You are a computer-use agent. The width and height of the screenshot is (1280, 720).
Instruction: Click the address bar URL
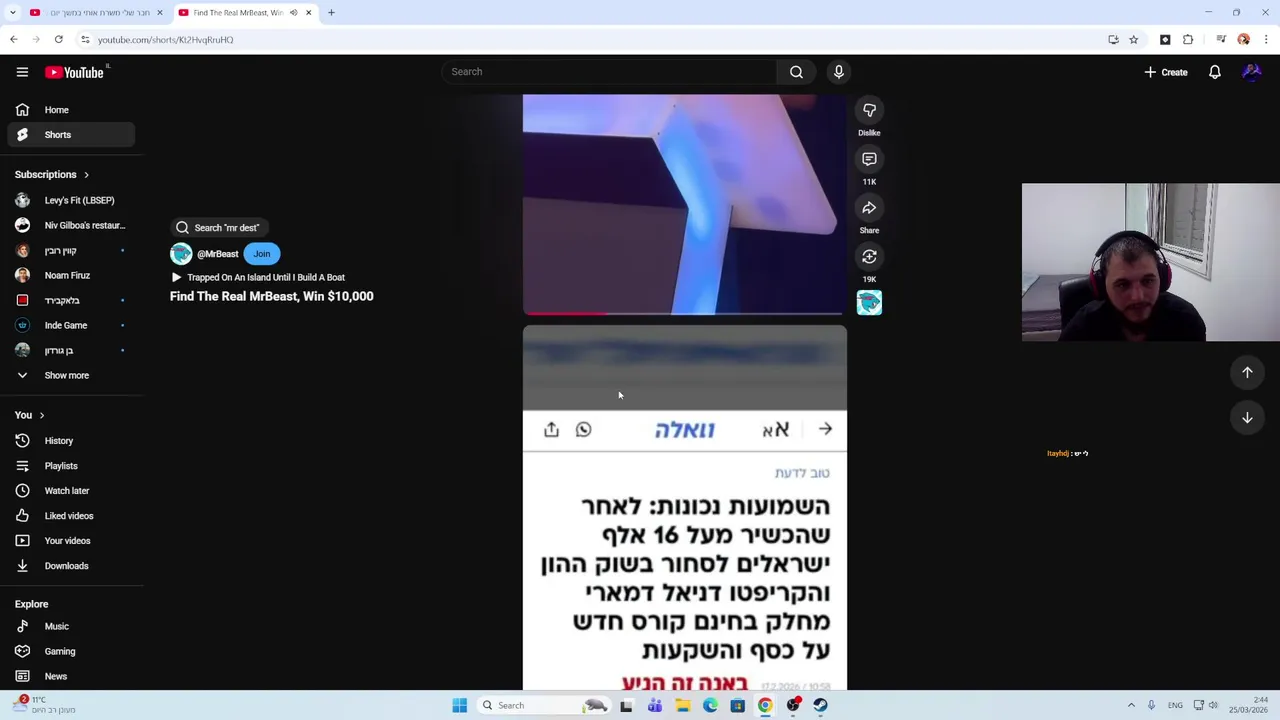pyautogui.click(x=165, y=40)
